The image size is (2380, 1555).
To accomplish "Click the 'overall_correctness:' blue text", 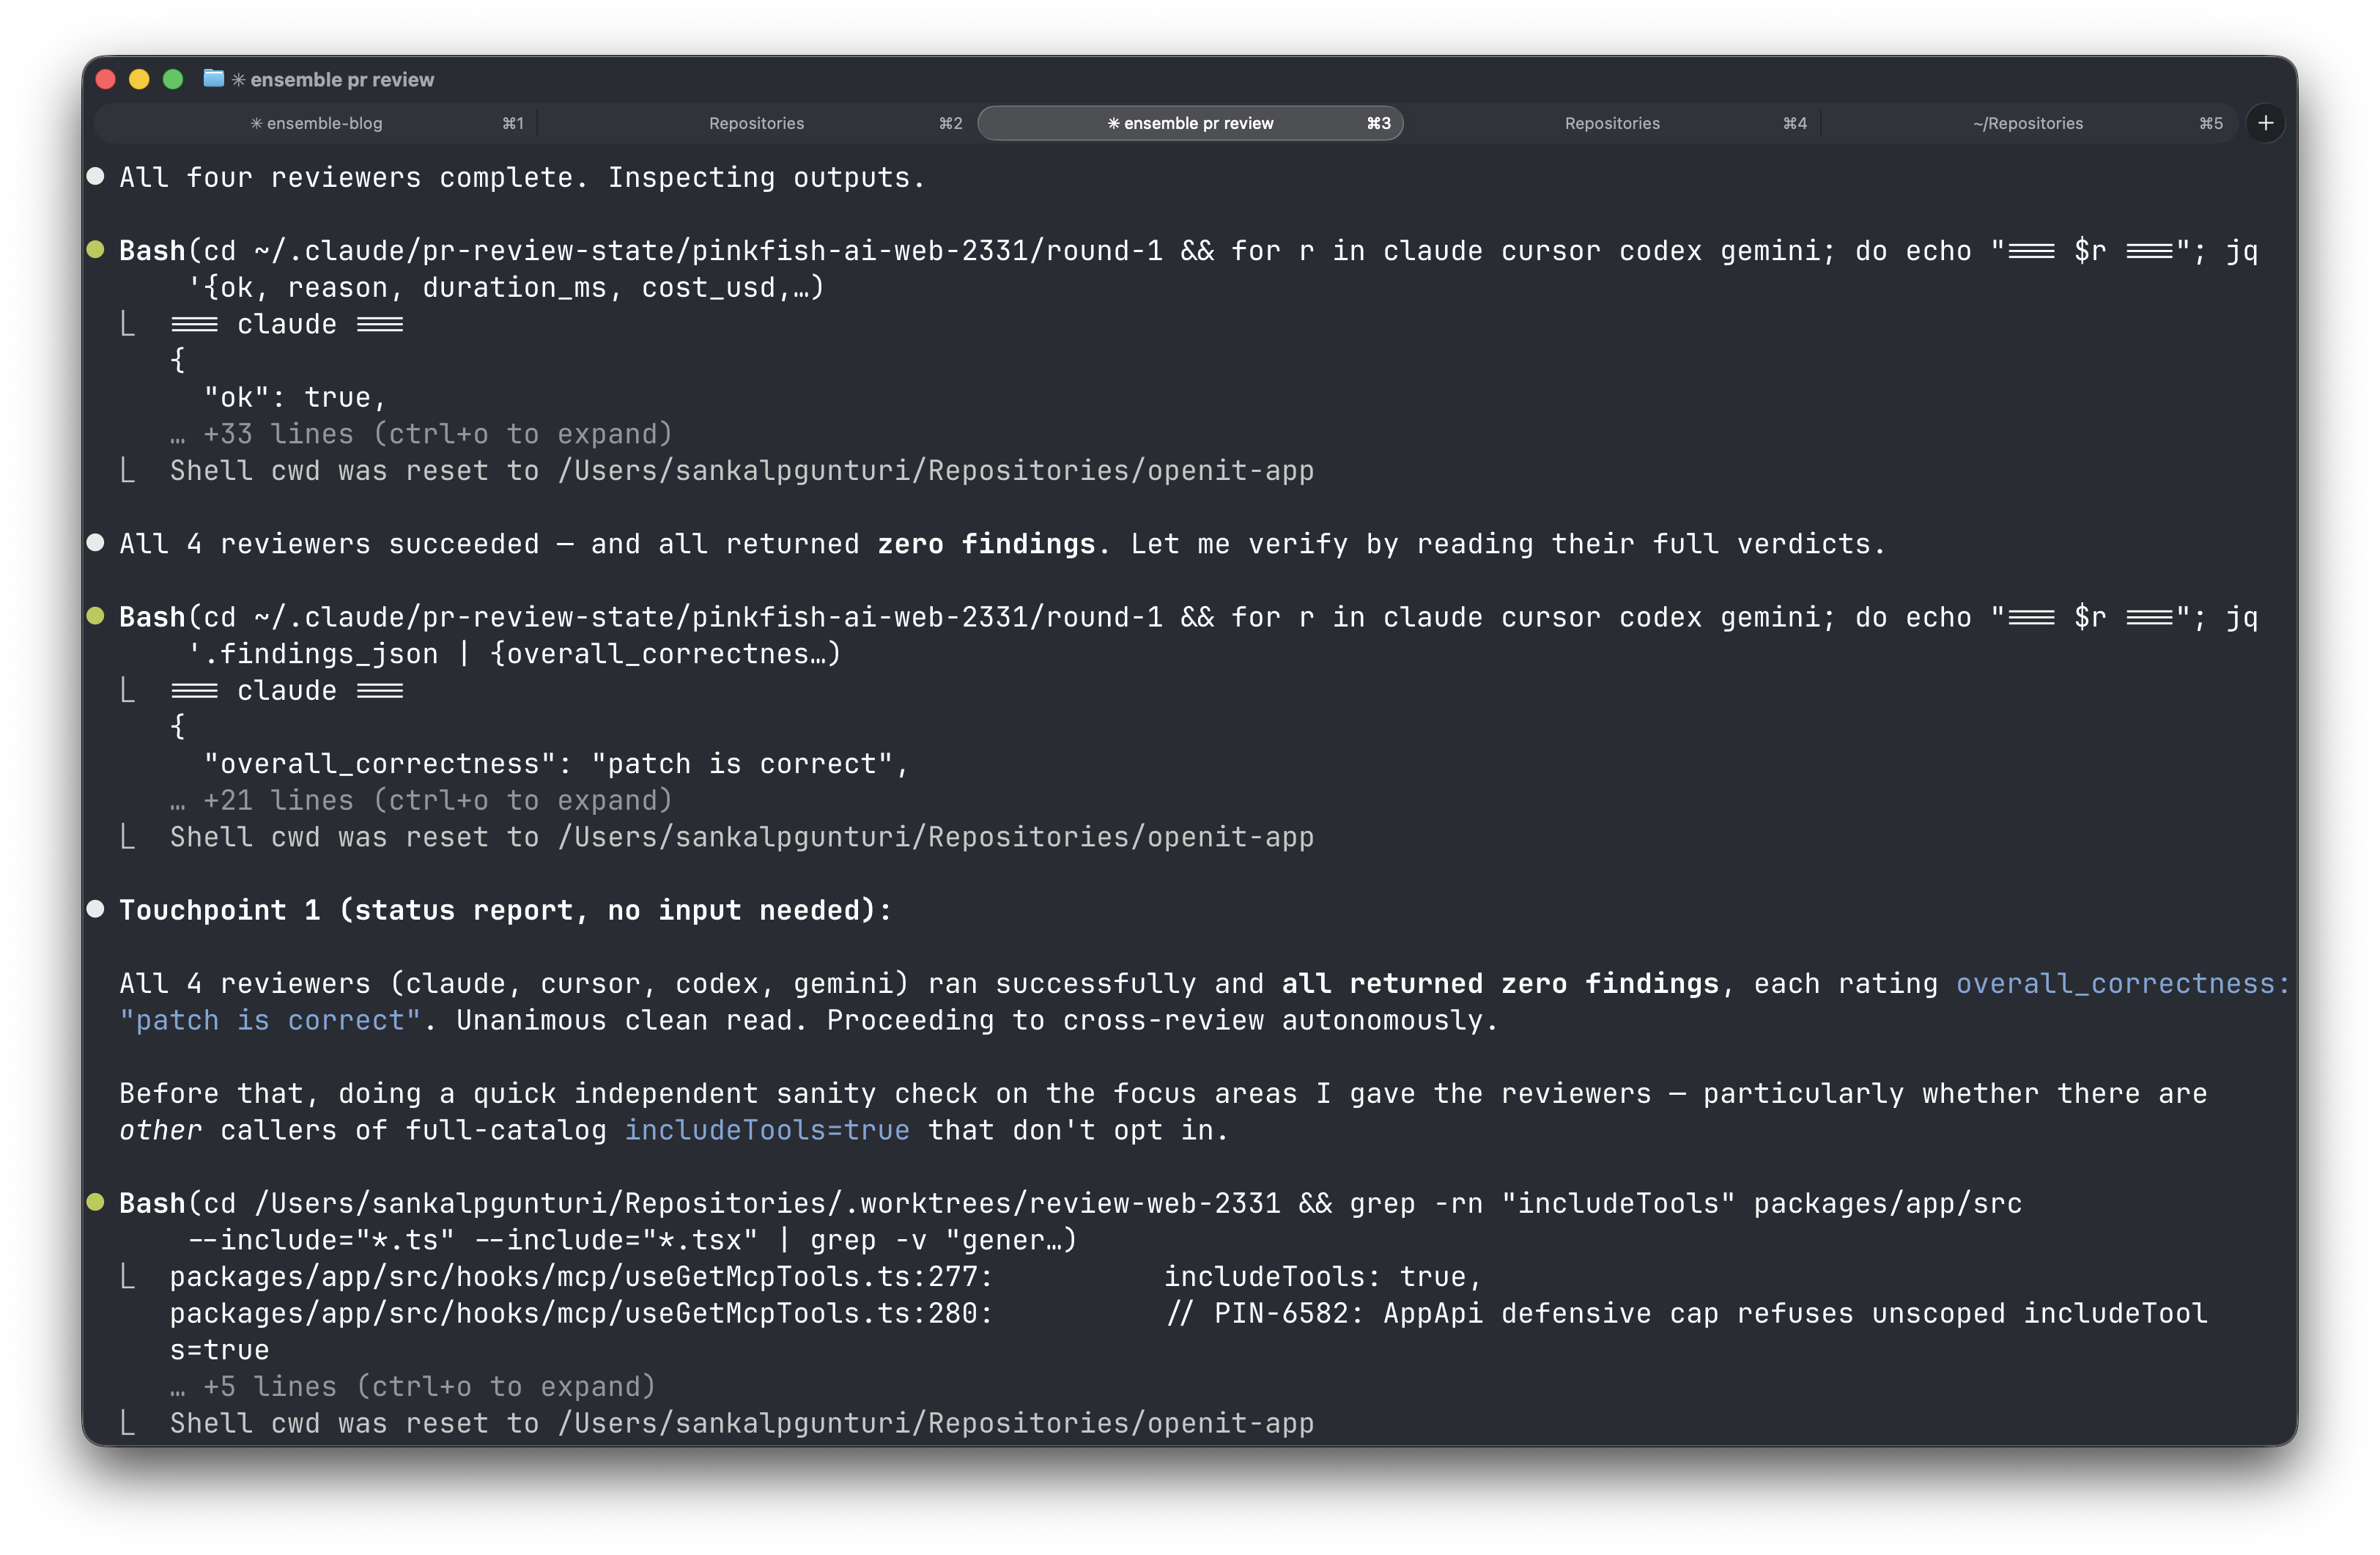I will [2123, 983].
